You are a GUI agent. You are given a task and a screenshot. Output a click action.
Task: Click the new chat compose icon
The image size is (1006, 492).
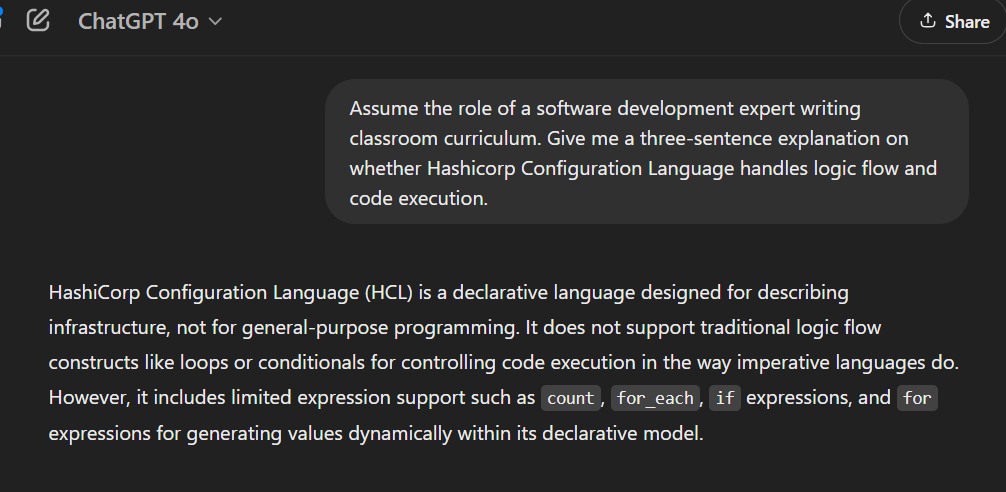tap(38, 20)
